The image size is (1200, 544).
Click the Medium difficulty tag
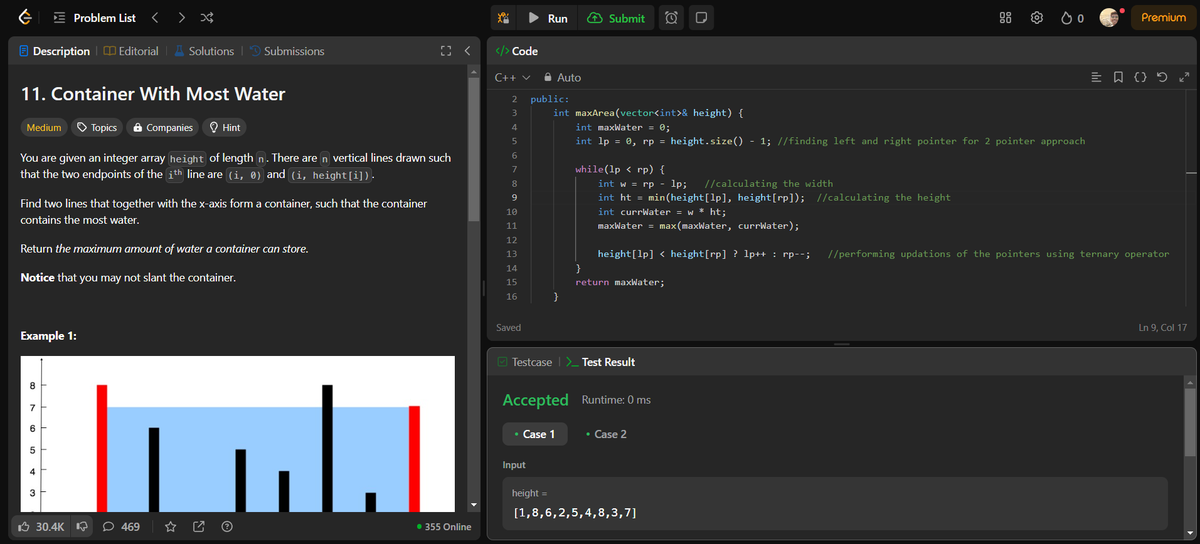tap(43, 127)
